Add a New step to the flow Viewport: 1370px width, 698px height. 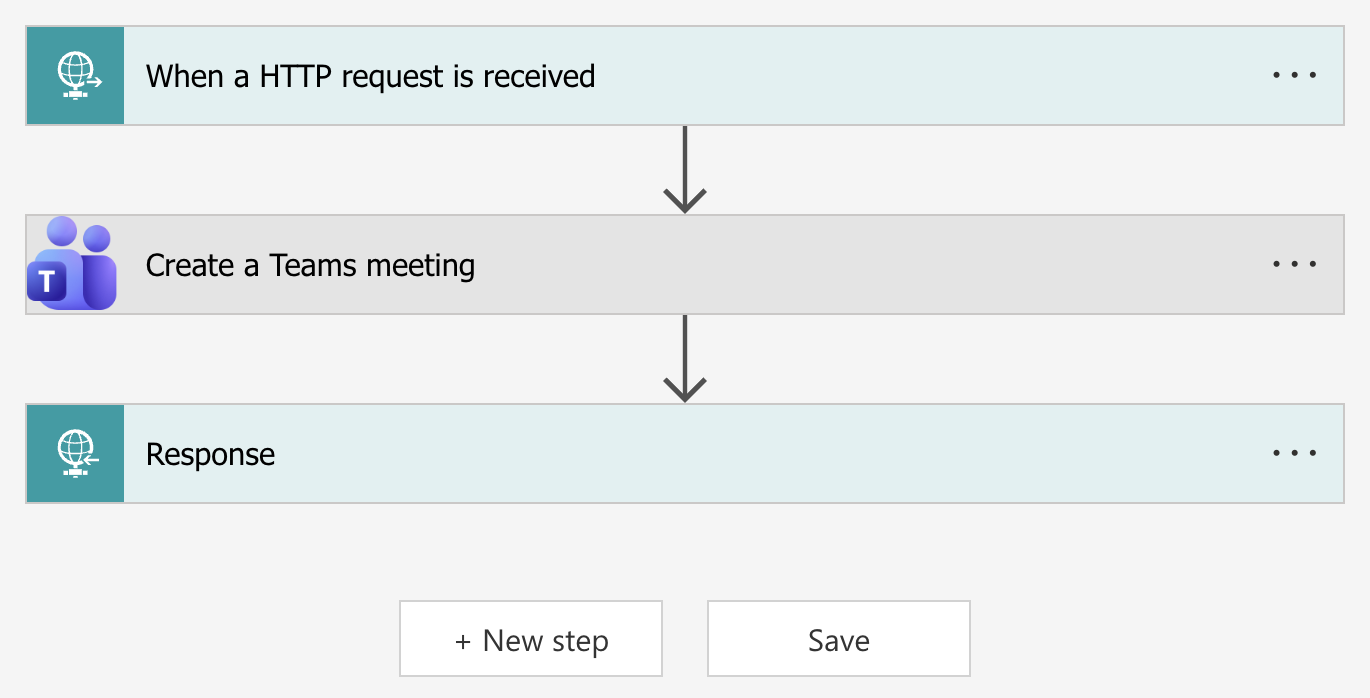coord(531,640)
